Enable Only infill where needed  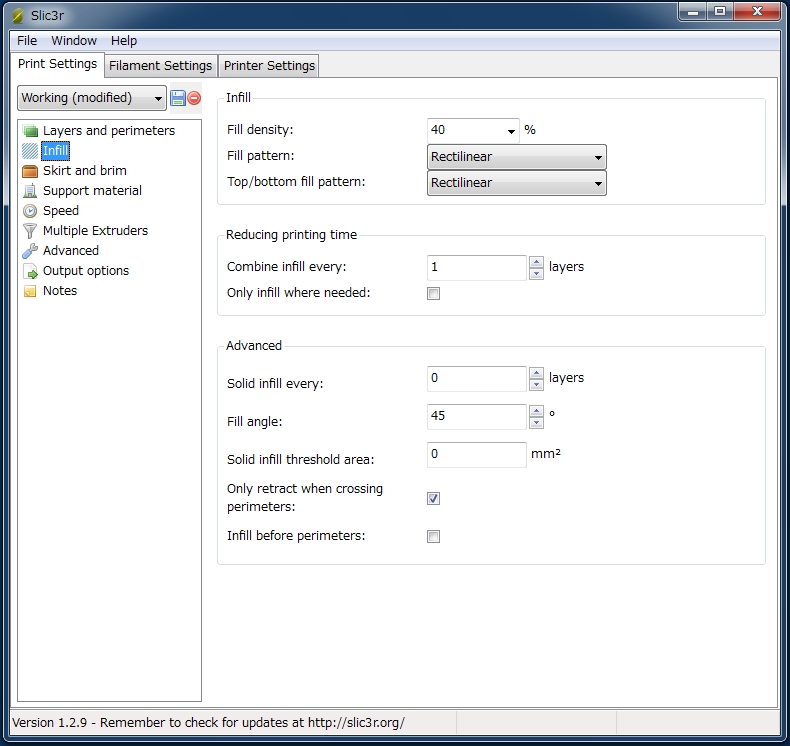click(433, 294)
